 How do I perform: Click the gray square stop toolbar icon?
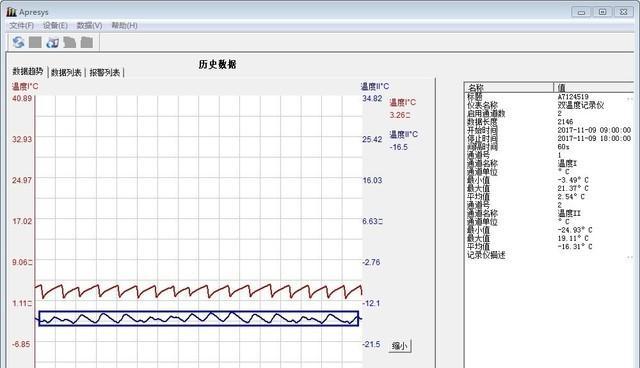pyautogui.click(x=35, y=42)
